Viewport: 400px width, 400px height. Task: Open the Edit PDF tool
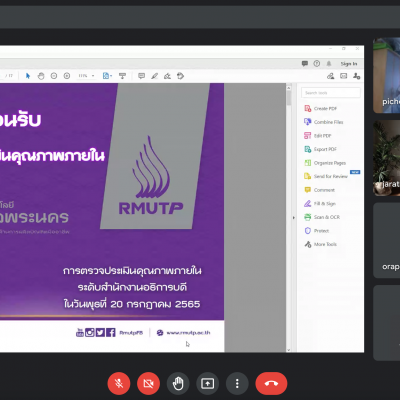[317, 136]
